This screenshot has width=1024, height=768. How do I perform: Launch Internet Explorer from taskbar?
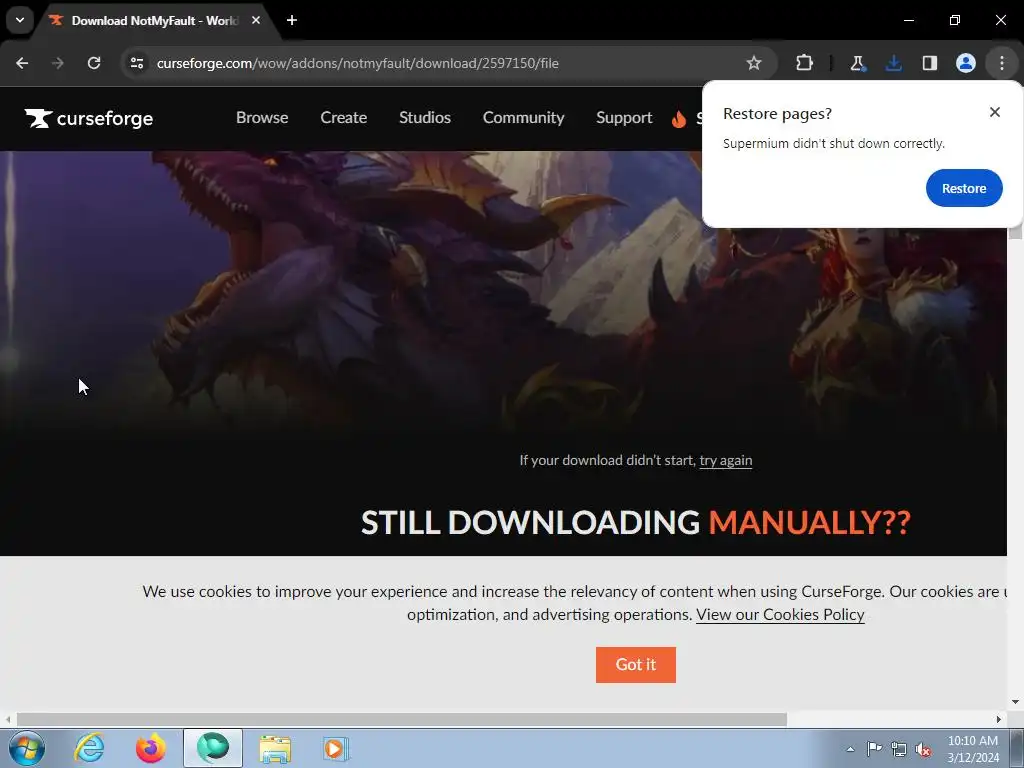(x=89, y=748)
